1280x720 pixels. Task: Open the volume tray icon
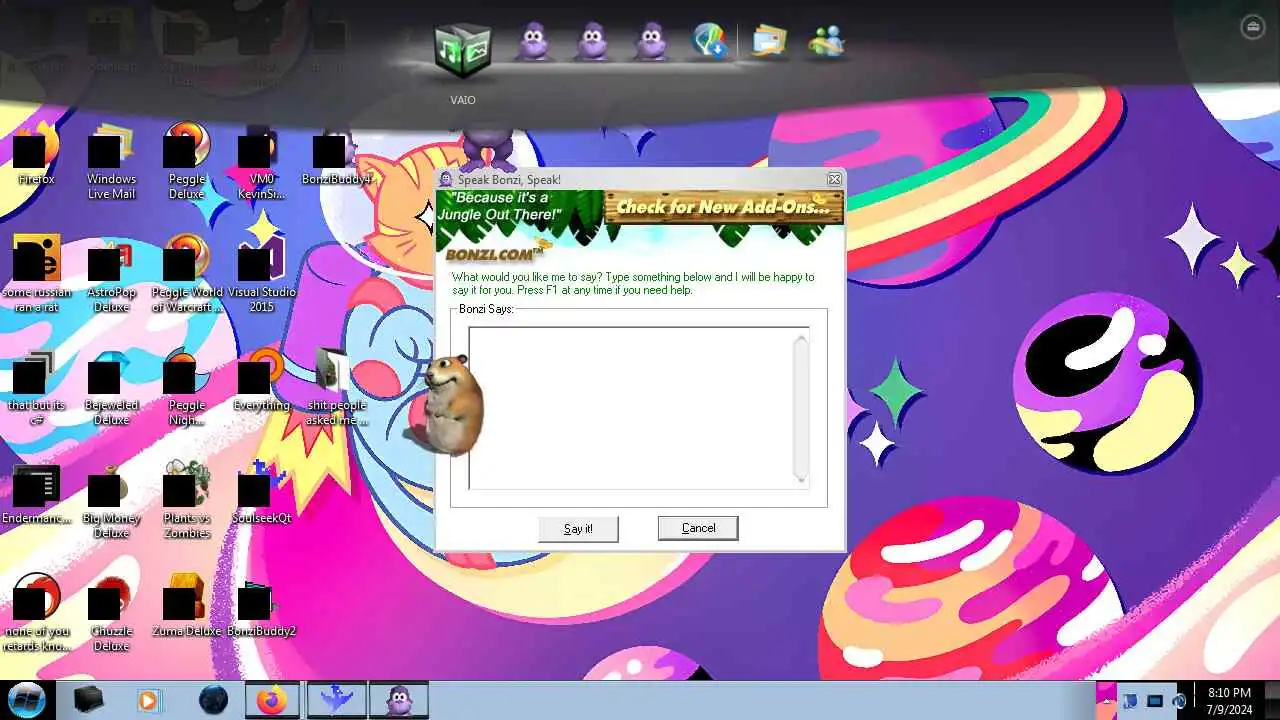tap(1178, 701)
